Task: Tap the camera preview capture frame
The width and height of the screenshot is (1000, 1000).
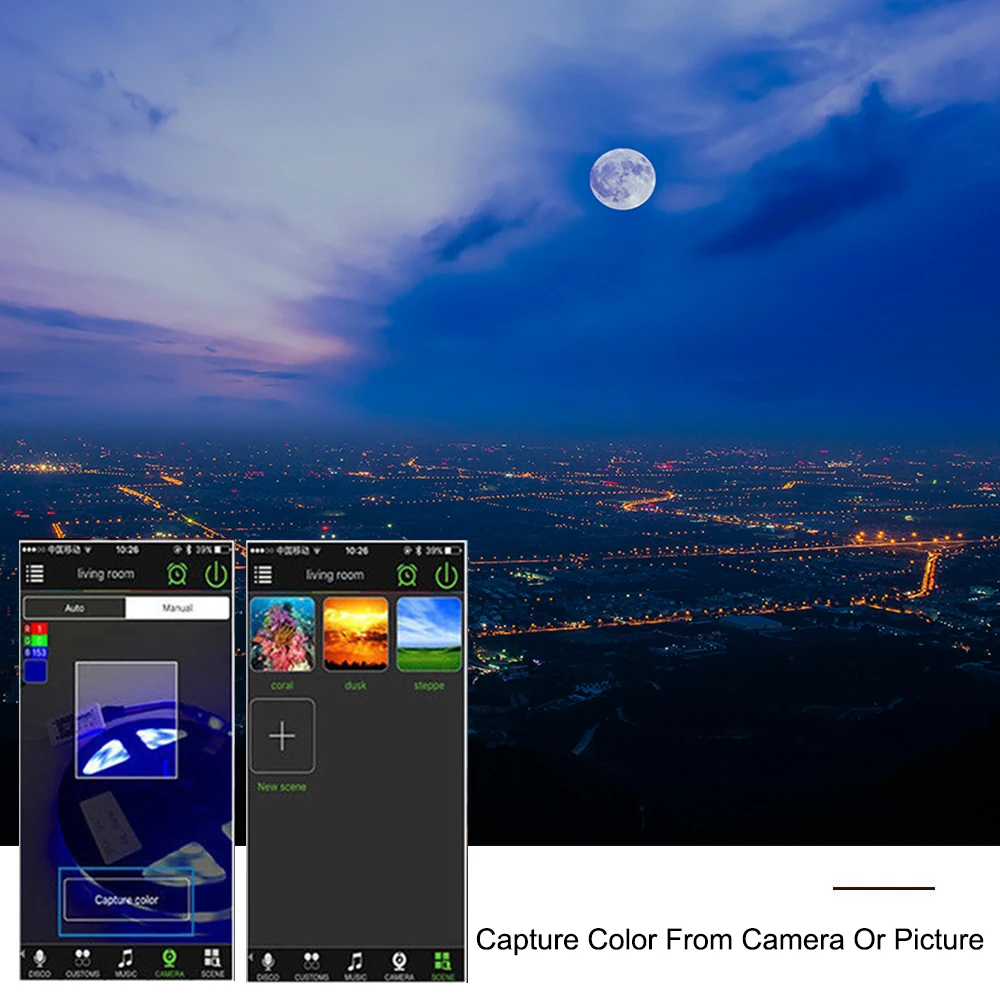Action: click(x=126, y=719)
